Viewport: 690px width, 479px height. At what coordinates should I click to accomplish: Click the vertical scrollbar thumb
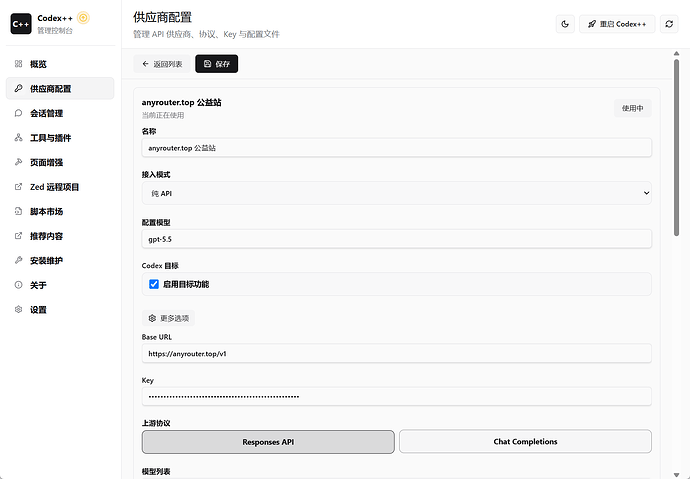(676, 148)
